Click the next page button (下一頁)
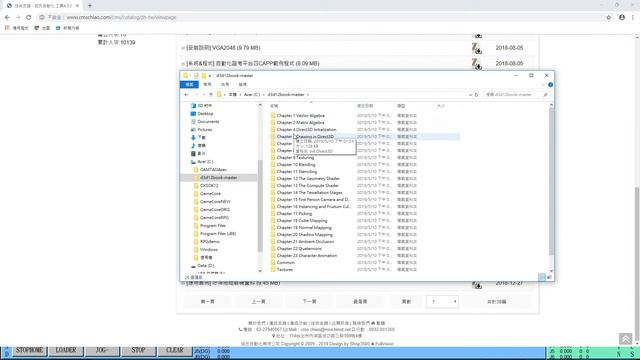Image resolution: width=640 pixels, height=360 pixels. click(x=309, y=302)
